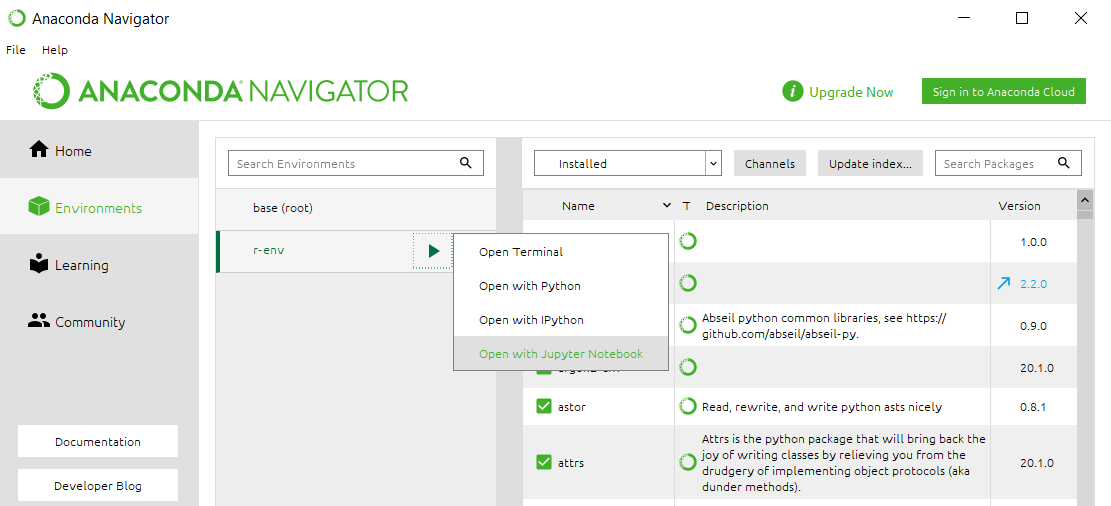Screen dimensions: 1111x506
Task: Click the blue update arrow beside 2.2.0
Action: coord(1003,283)
